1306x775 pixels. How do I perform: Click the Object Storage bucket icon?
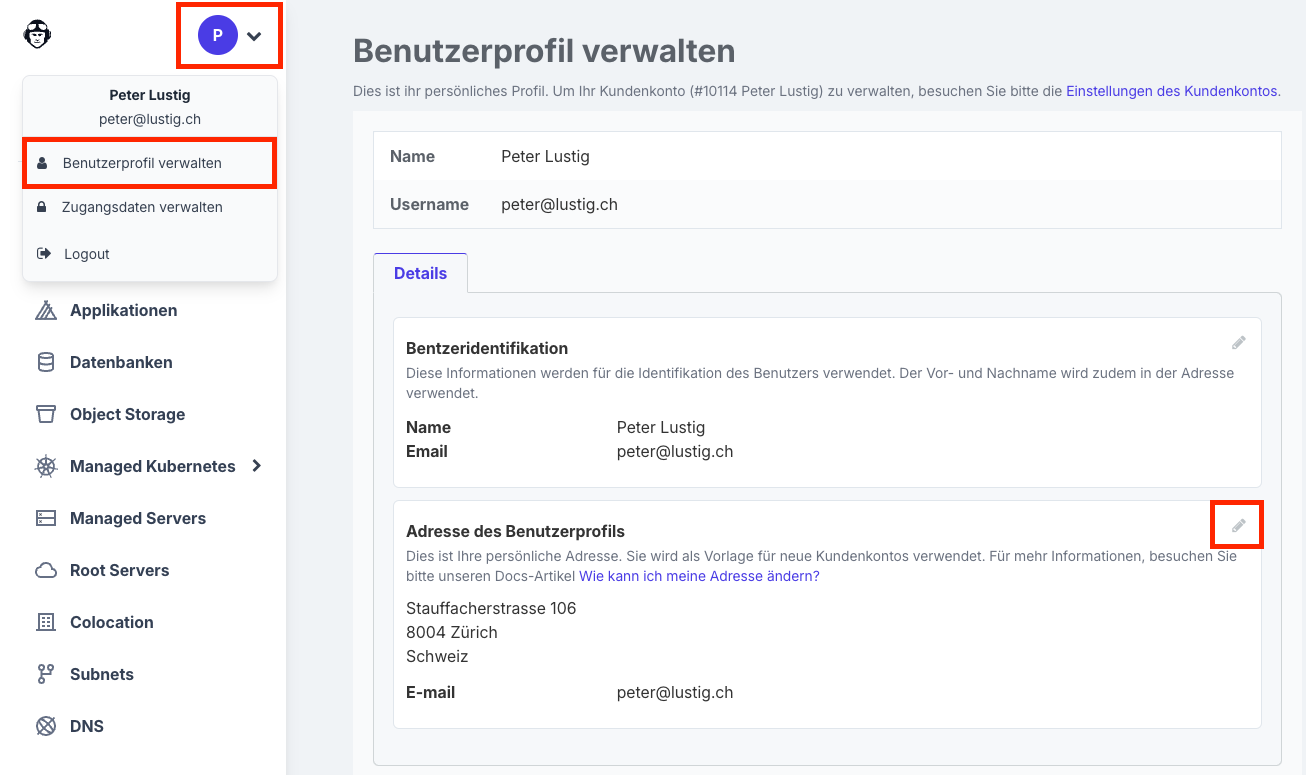click(x=46, y=415)
